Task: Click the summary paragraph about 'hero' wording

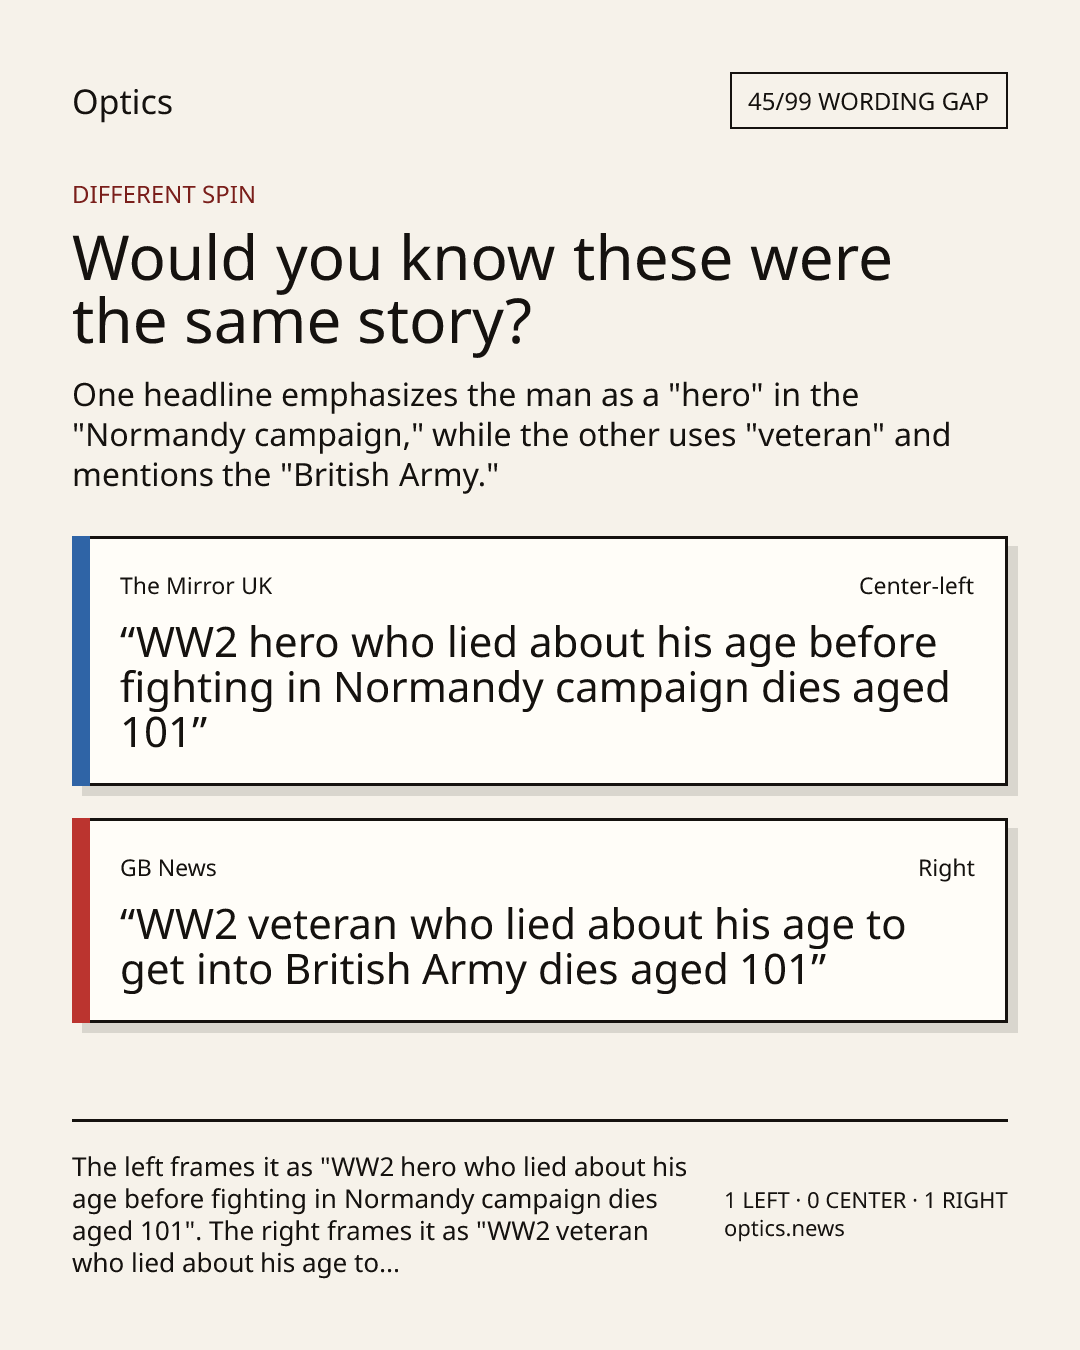Action: (x=511, y=435)
